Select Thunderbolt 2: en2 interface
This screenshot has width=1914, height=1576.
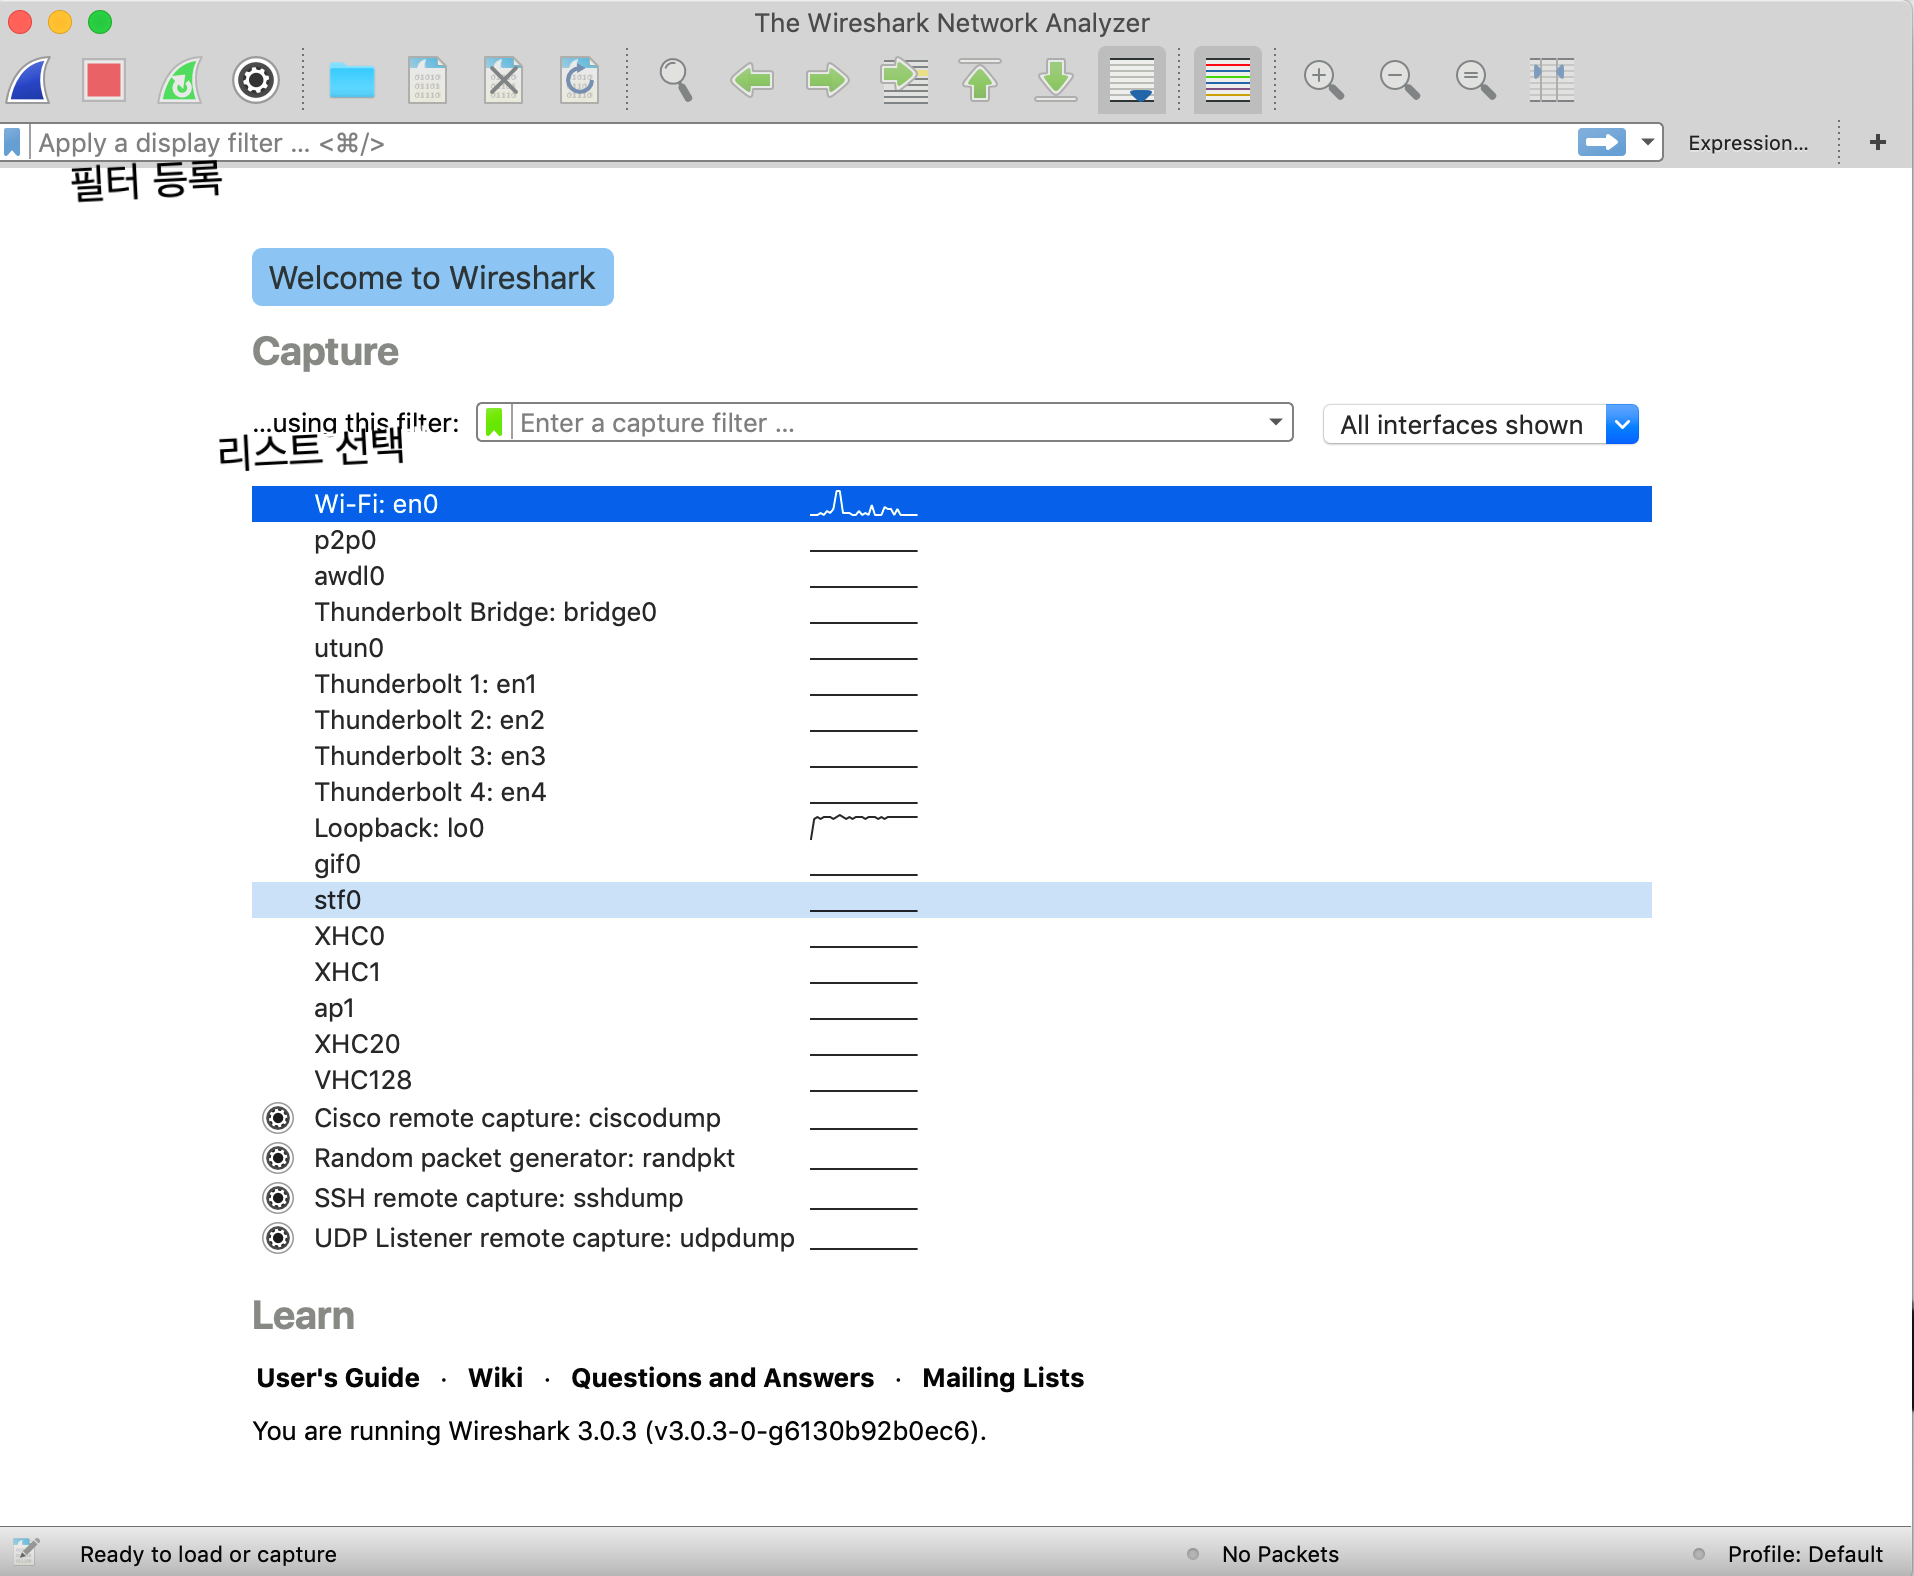pos(952,720)
